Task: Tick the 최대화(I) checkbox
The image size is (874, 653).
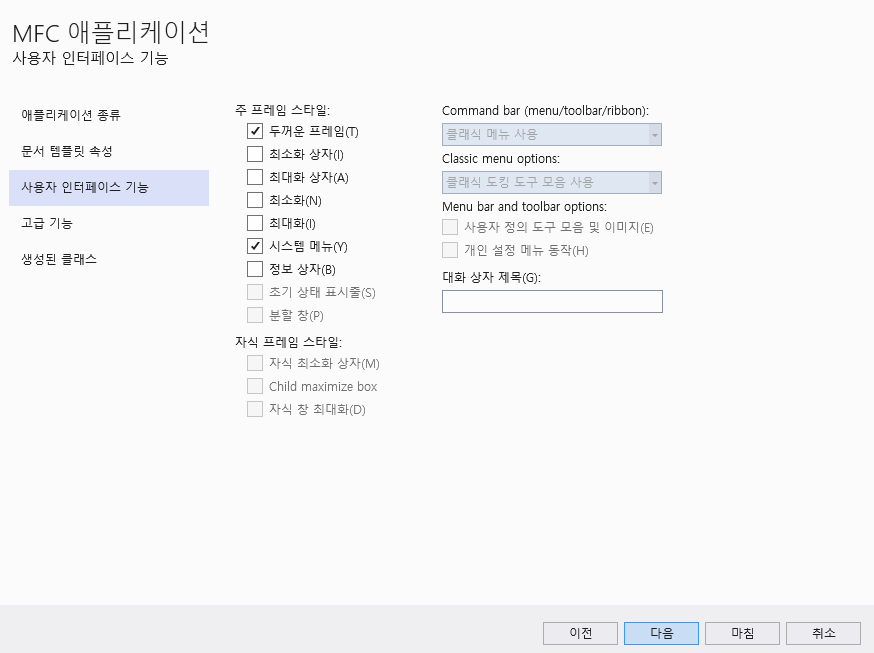Action: [255, 223]
